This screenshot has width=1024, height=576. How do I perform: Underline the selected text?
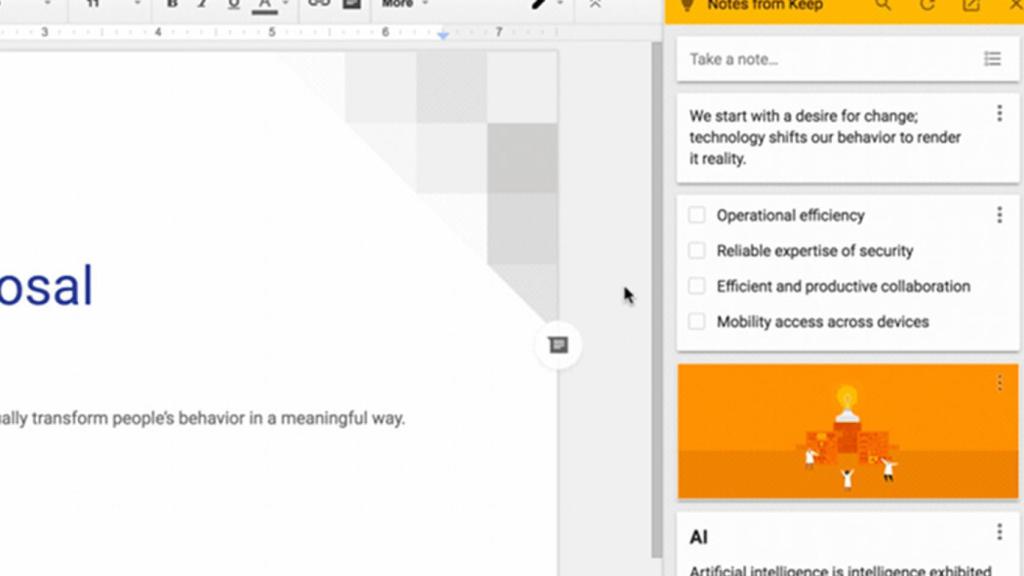click(x=233, y=4)
